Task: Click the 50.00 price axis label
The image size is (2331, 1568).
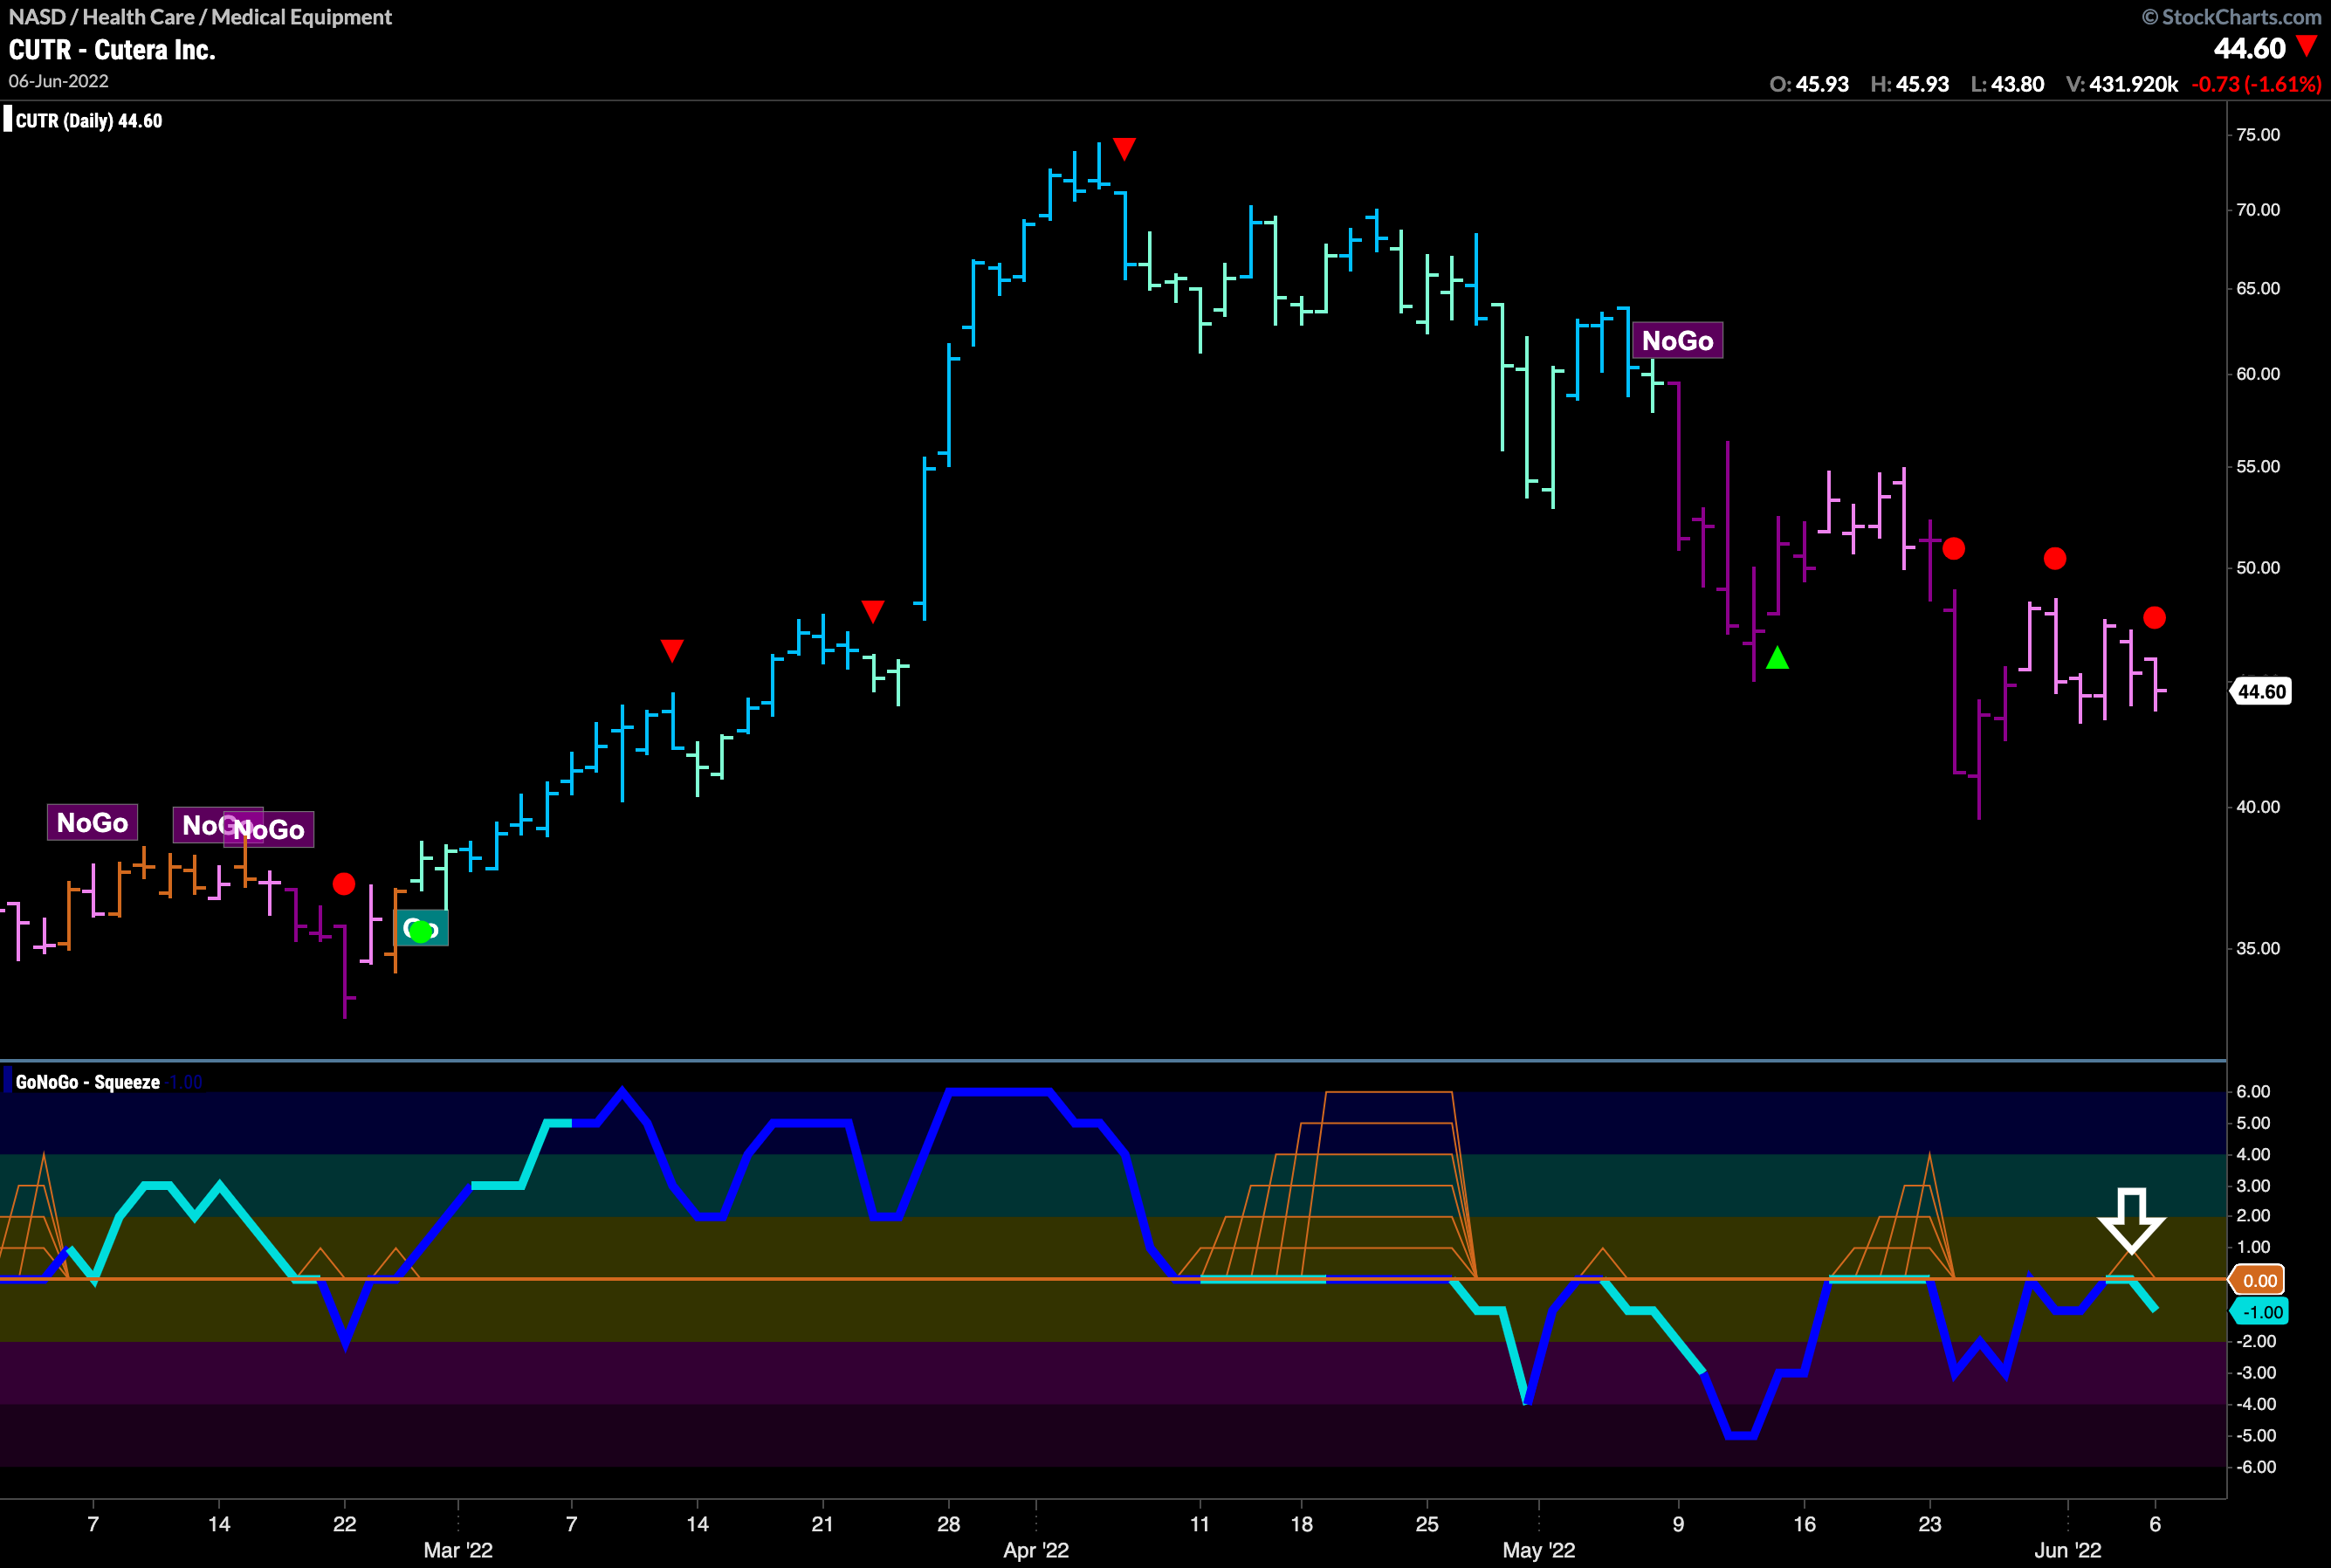Action: click(2258, 567)
